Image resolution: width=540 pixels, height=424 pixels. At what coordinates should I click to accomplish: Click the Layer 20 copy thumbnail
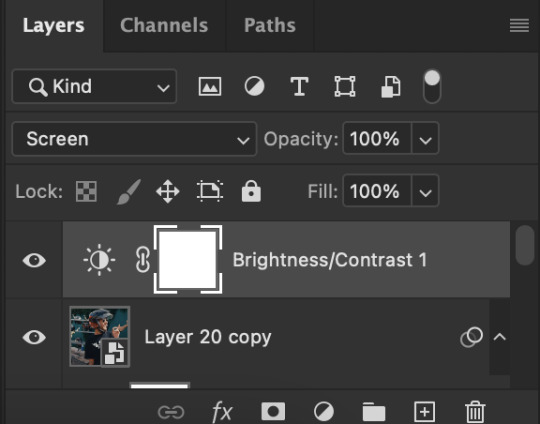[100, 337]
